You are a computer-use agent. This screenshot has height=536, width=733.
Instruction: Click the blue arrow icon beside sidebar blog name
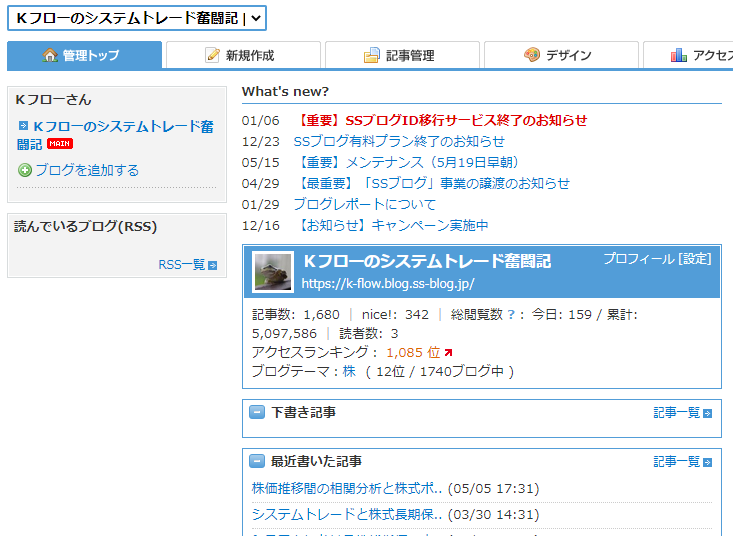pyautogui.click(x=23, y=125)
